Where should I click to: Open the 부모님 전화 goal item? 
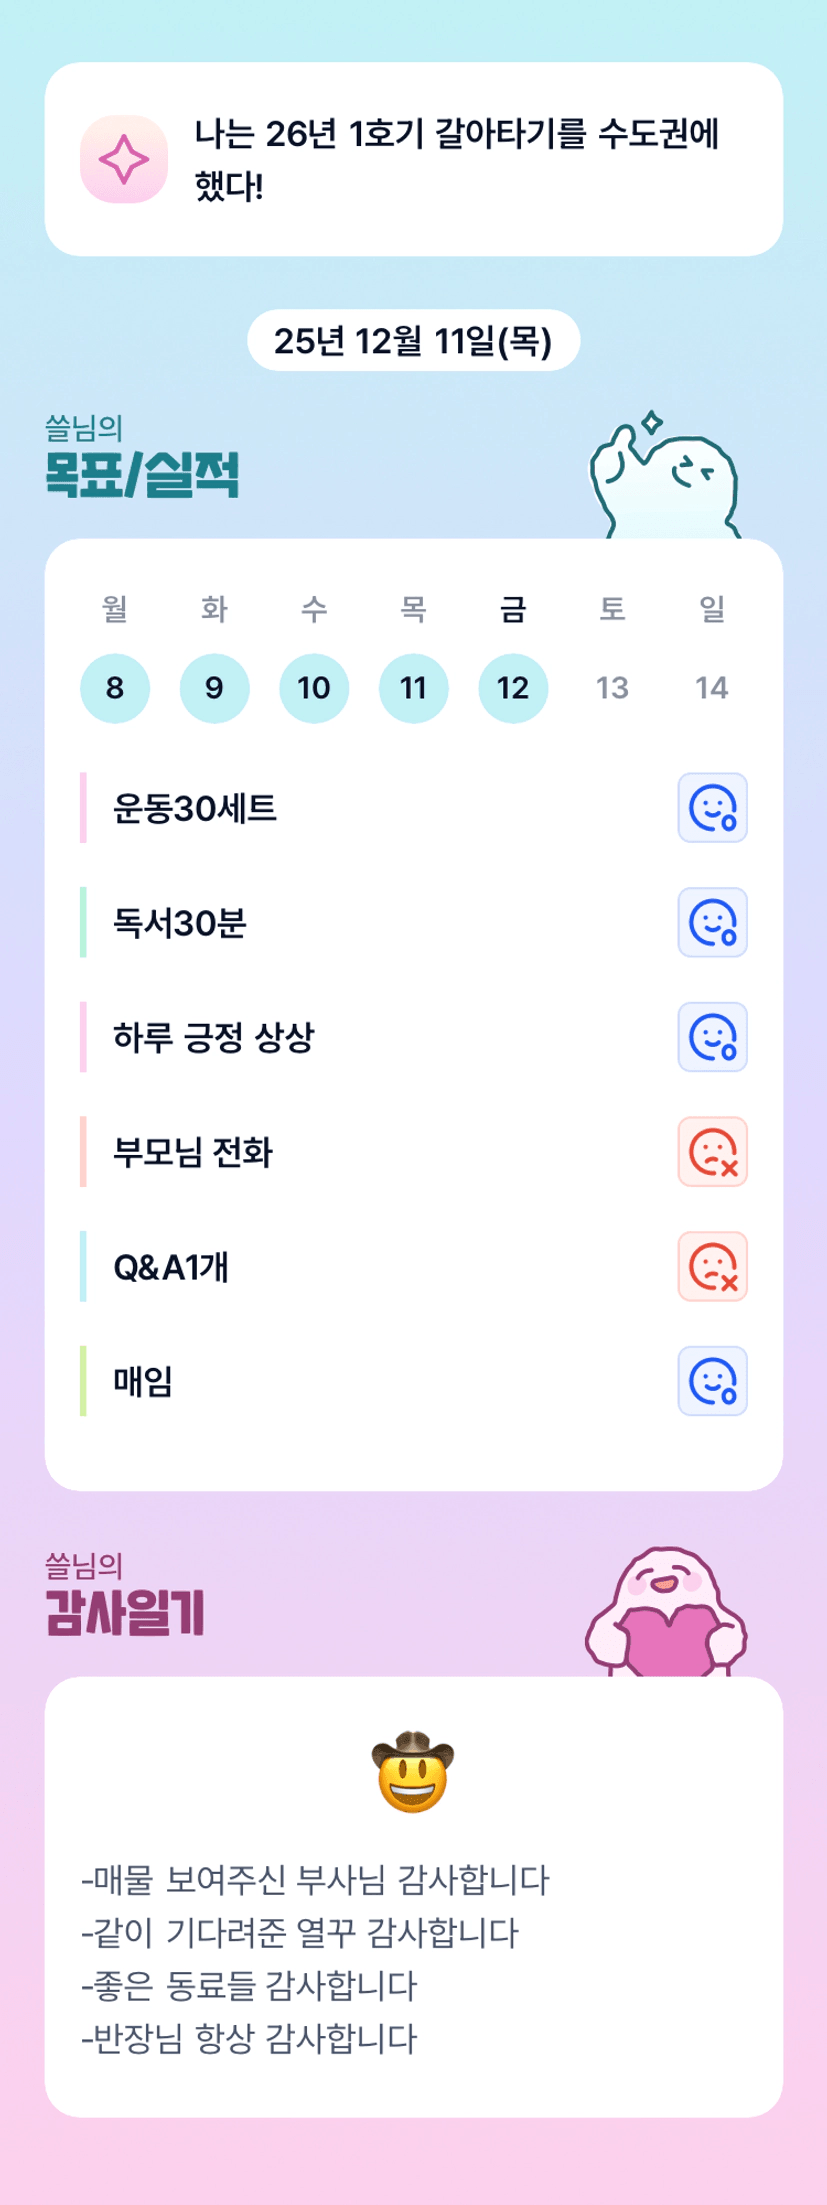pos(193,1152)
